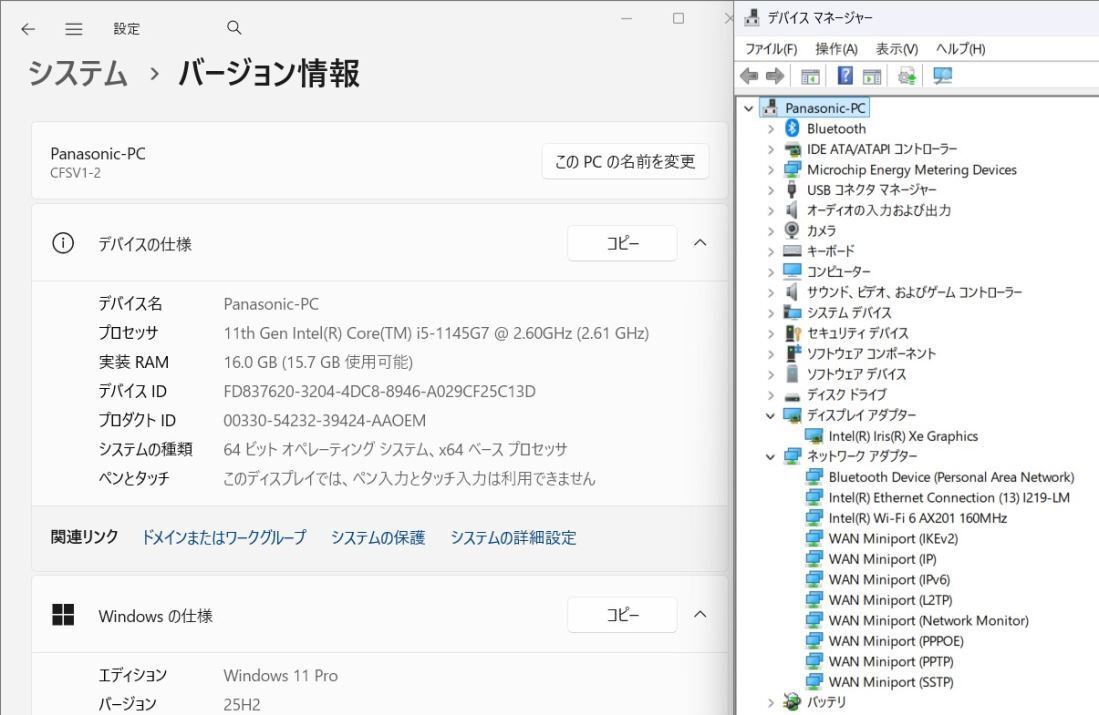Image resolution: width=1099 pixels, height=715 pixels.
Task: Collapse the ネットワーク アダプター category
Action: click(x=769, y=456)
